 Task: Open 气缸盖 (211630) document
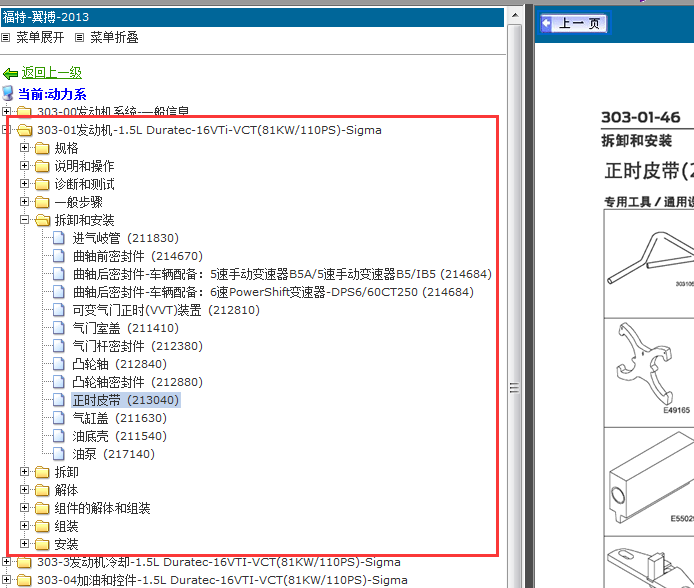(120, 418)
